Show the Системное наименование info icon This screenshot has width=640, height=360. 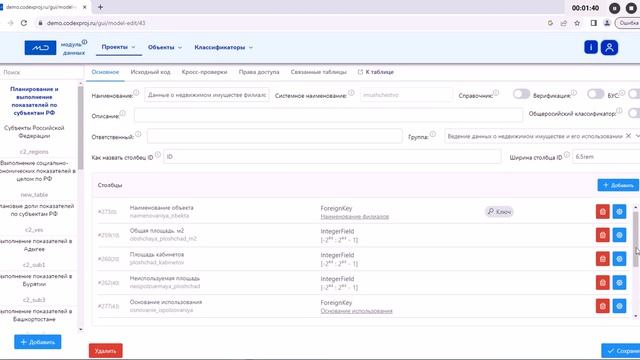[x=351, y=93]
